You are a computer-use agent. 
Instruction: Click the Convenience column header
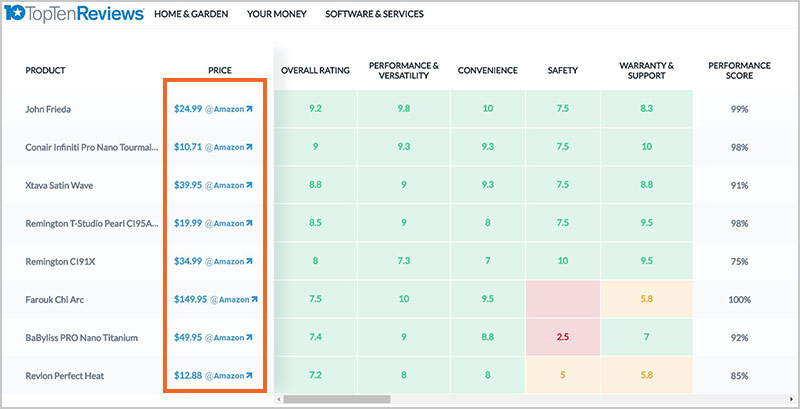488,70
